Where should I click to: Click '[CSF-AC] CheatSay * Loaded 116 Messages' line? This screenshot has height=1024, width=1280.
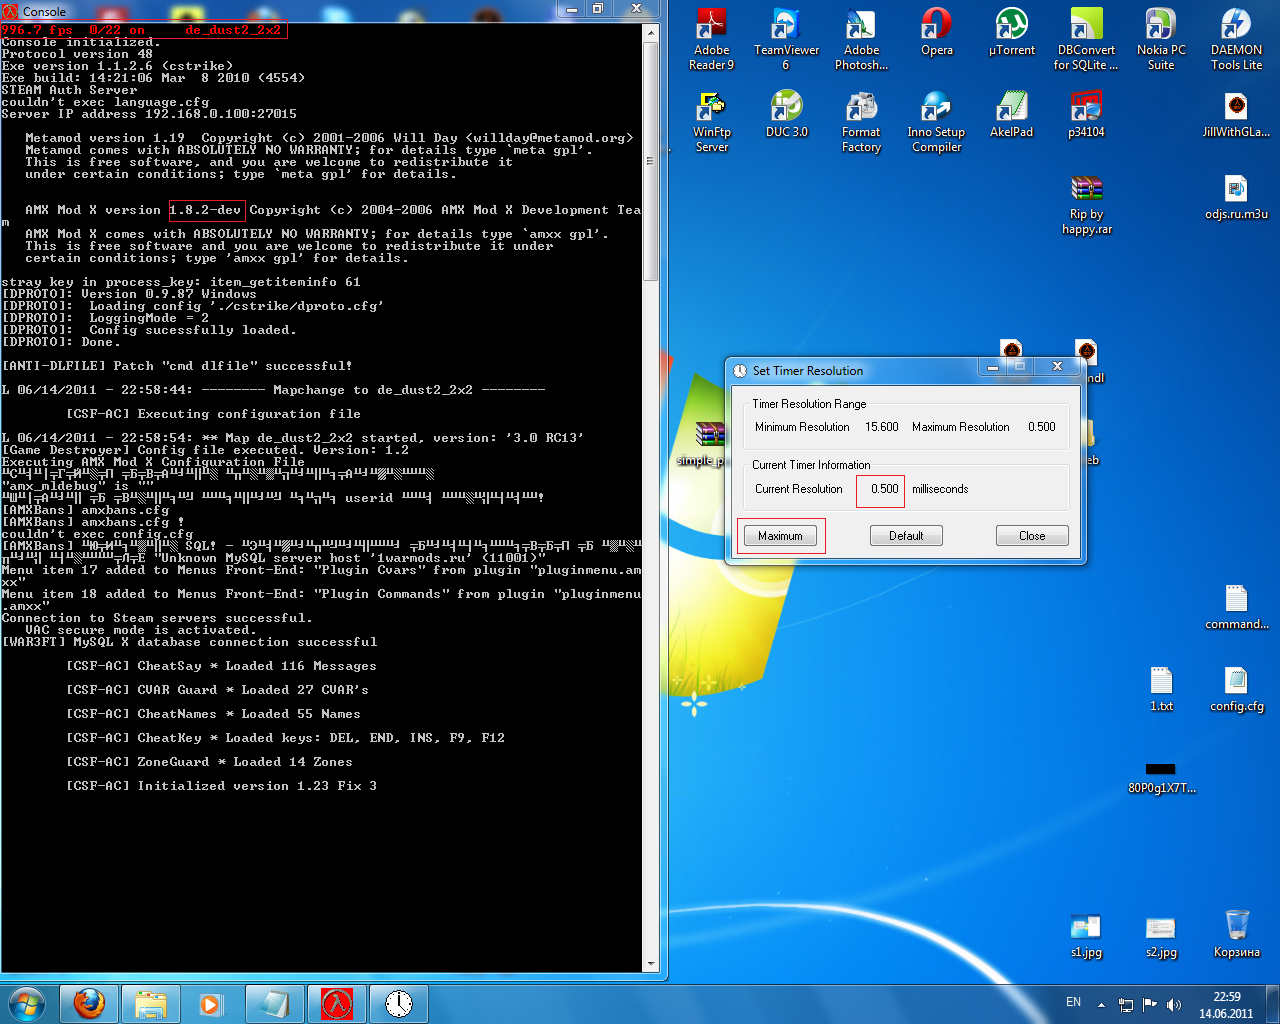[x=221, y=666]
